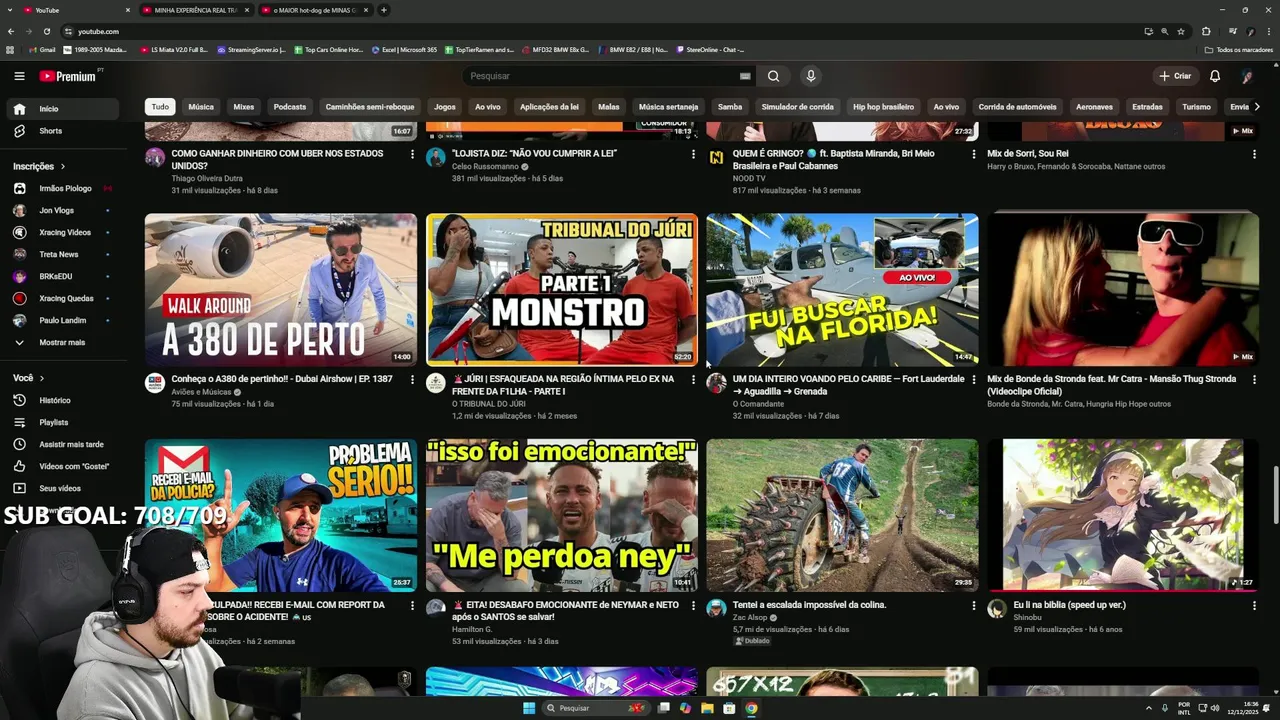This screenshot has width=1280, height=720.
Task: Open Gmail bookmark in bookmarks bar
Action: tap(42, 49)
